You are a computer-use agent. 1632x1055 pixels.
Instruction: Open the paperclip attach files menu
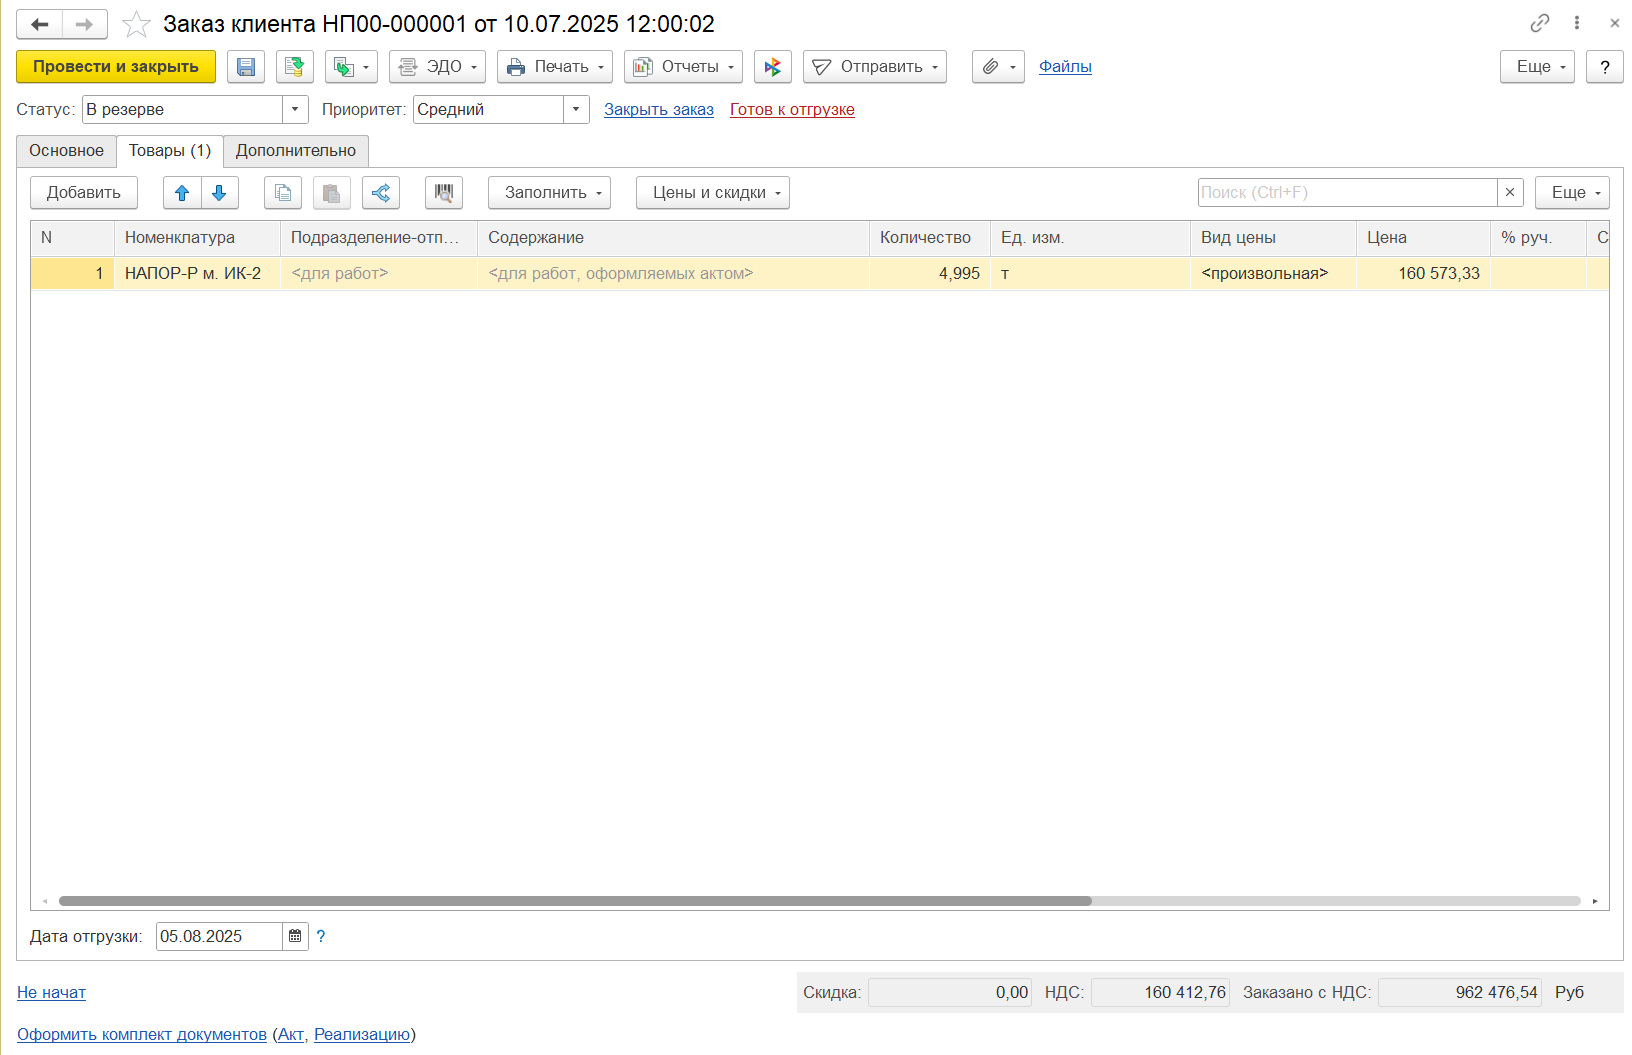[998, 67]
